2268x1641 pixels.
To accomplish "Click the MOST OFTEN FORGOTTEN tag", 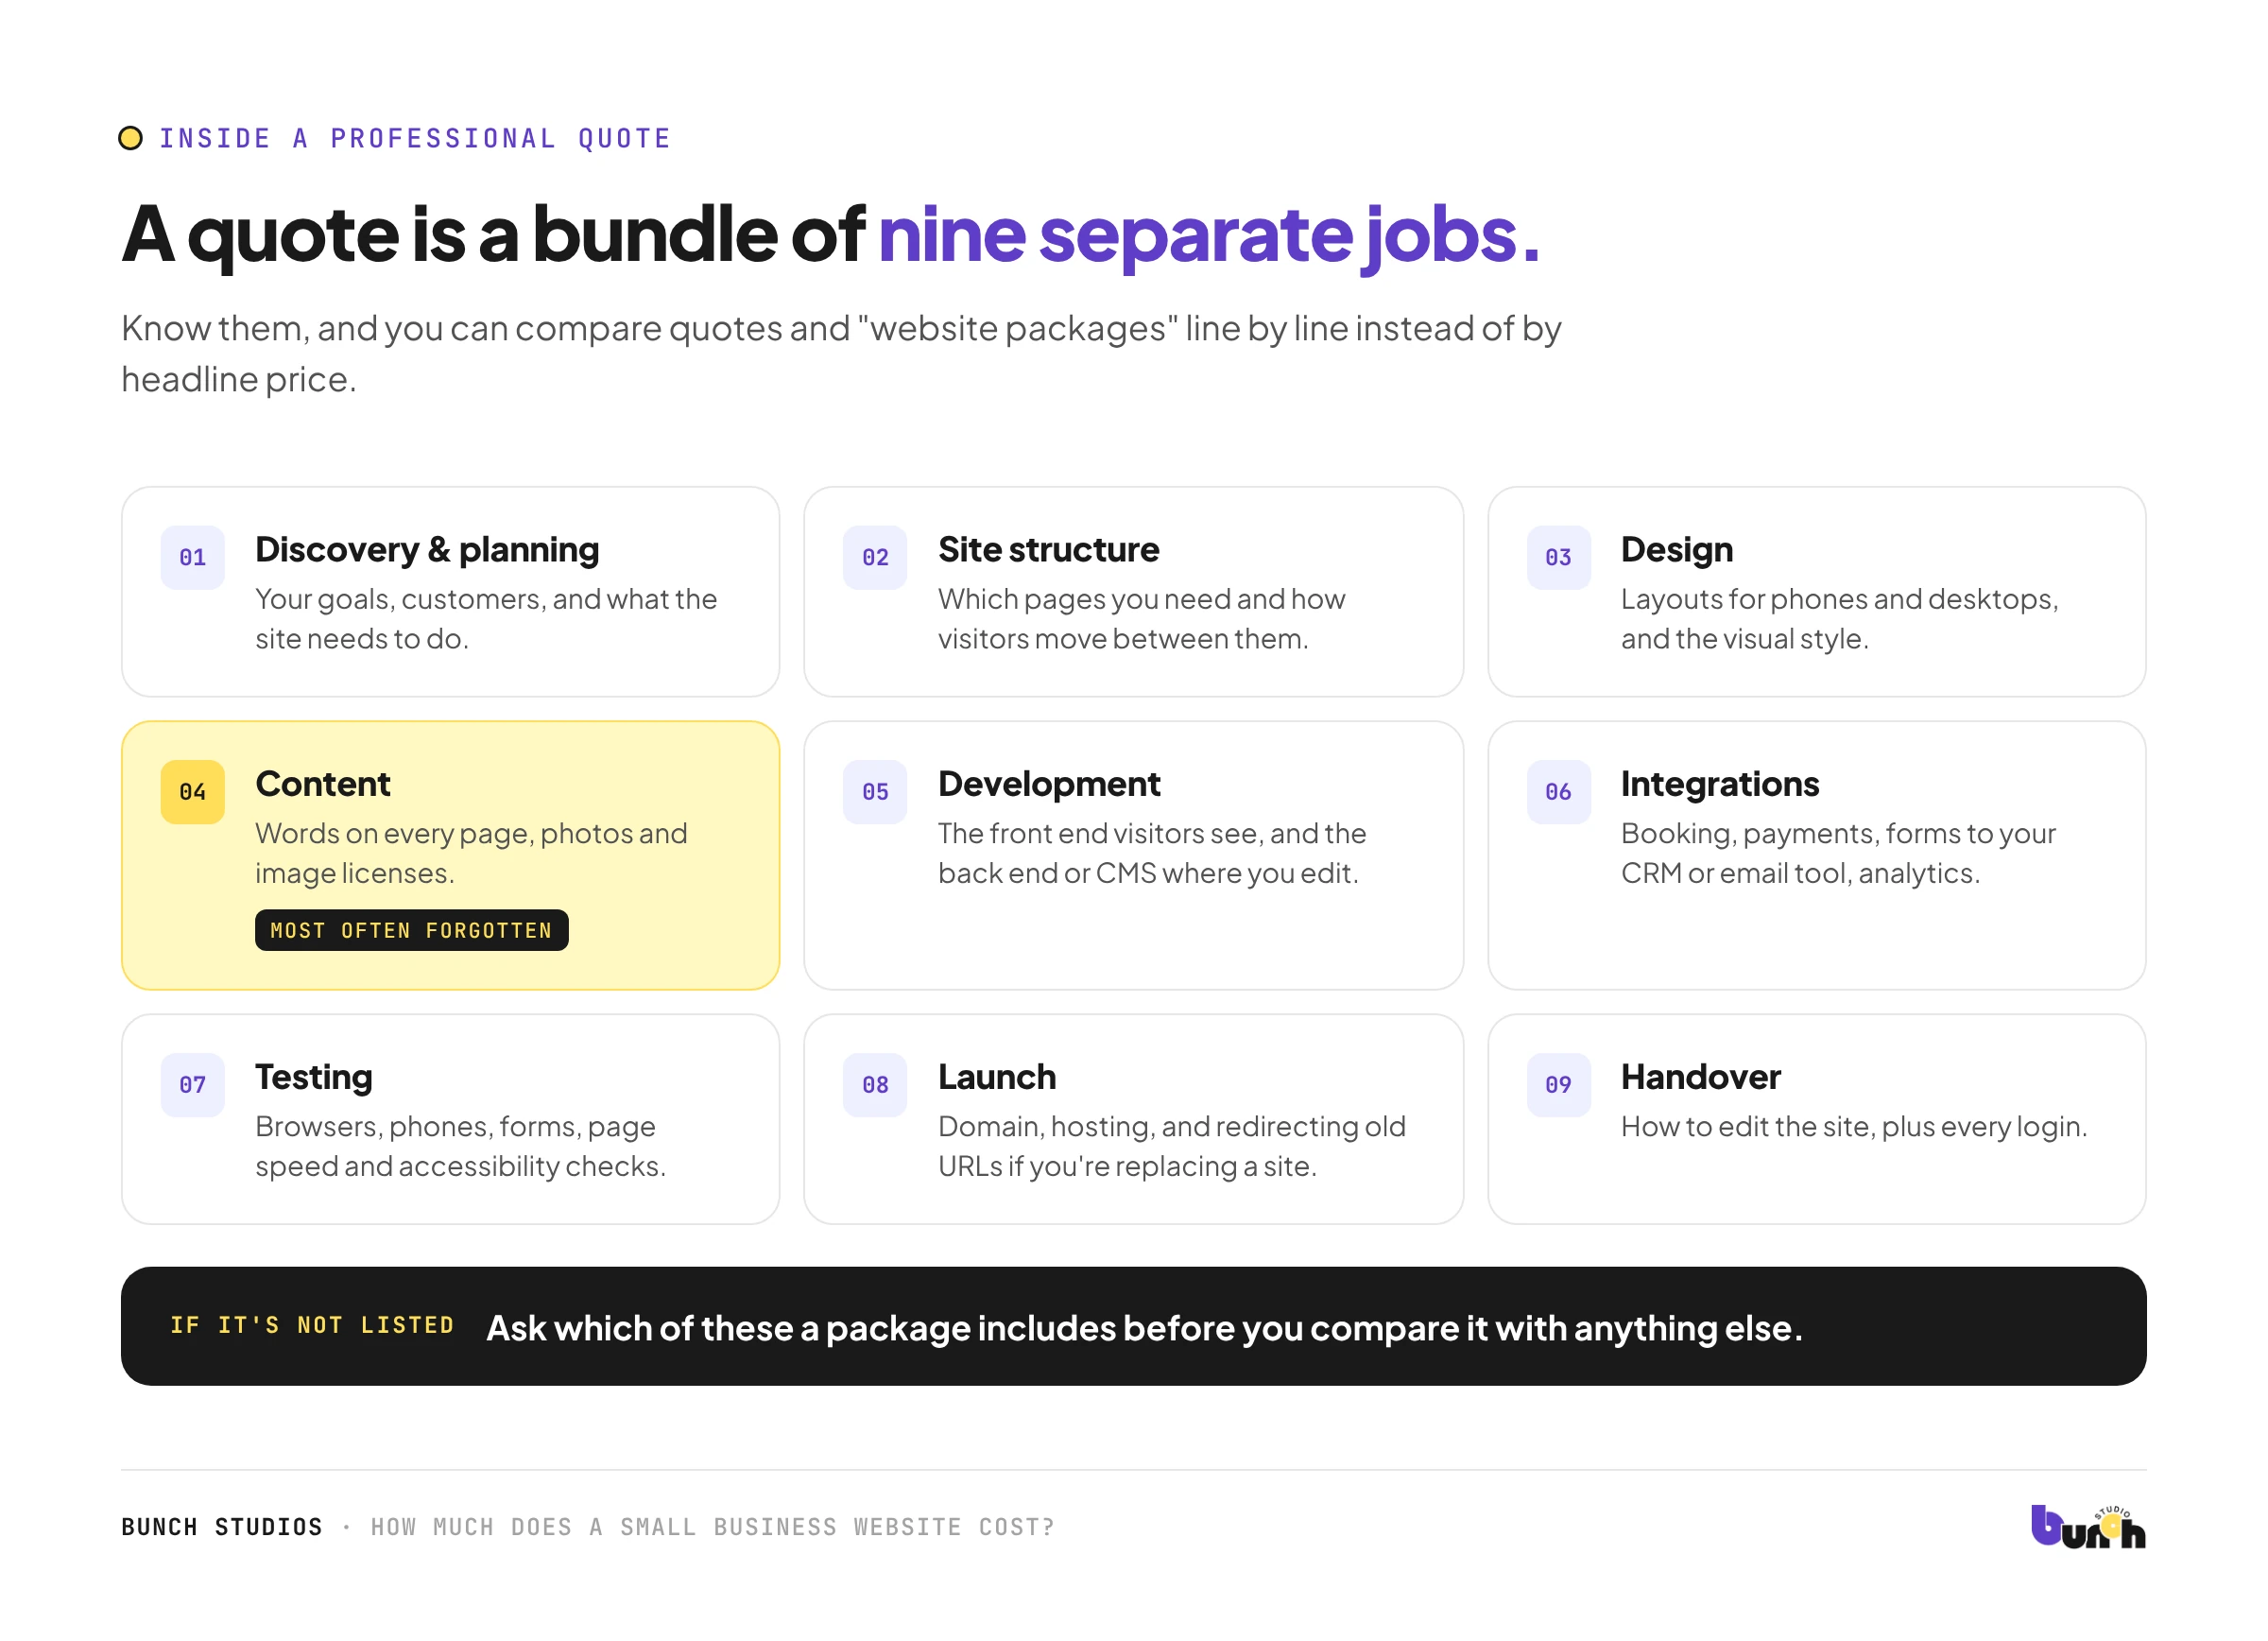I will pos(412,930).
